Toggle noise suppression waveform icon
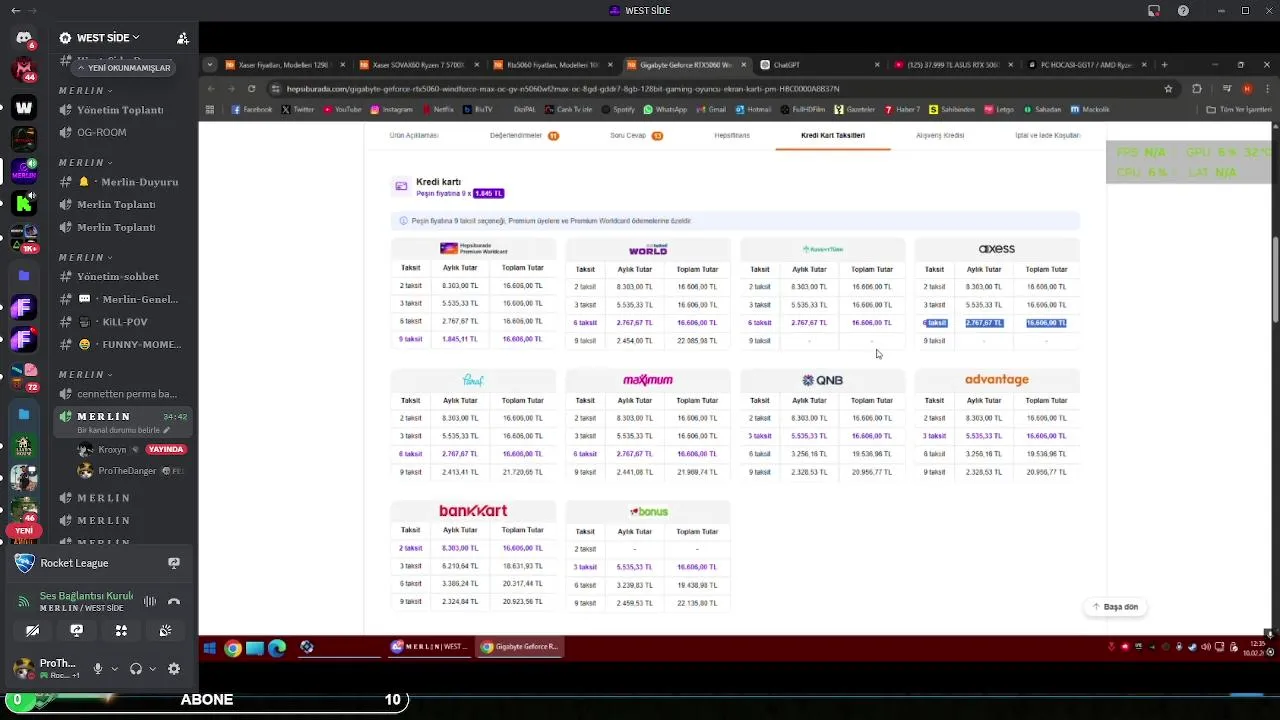This screenshot has height=720, width=1280. [150, 601]
